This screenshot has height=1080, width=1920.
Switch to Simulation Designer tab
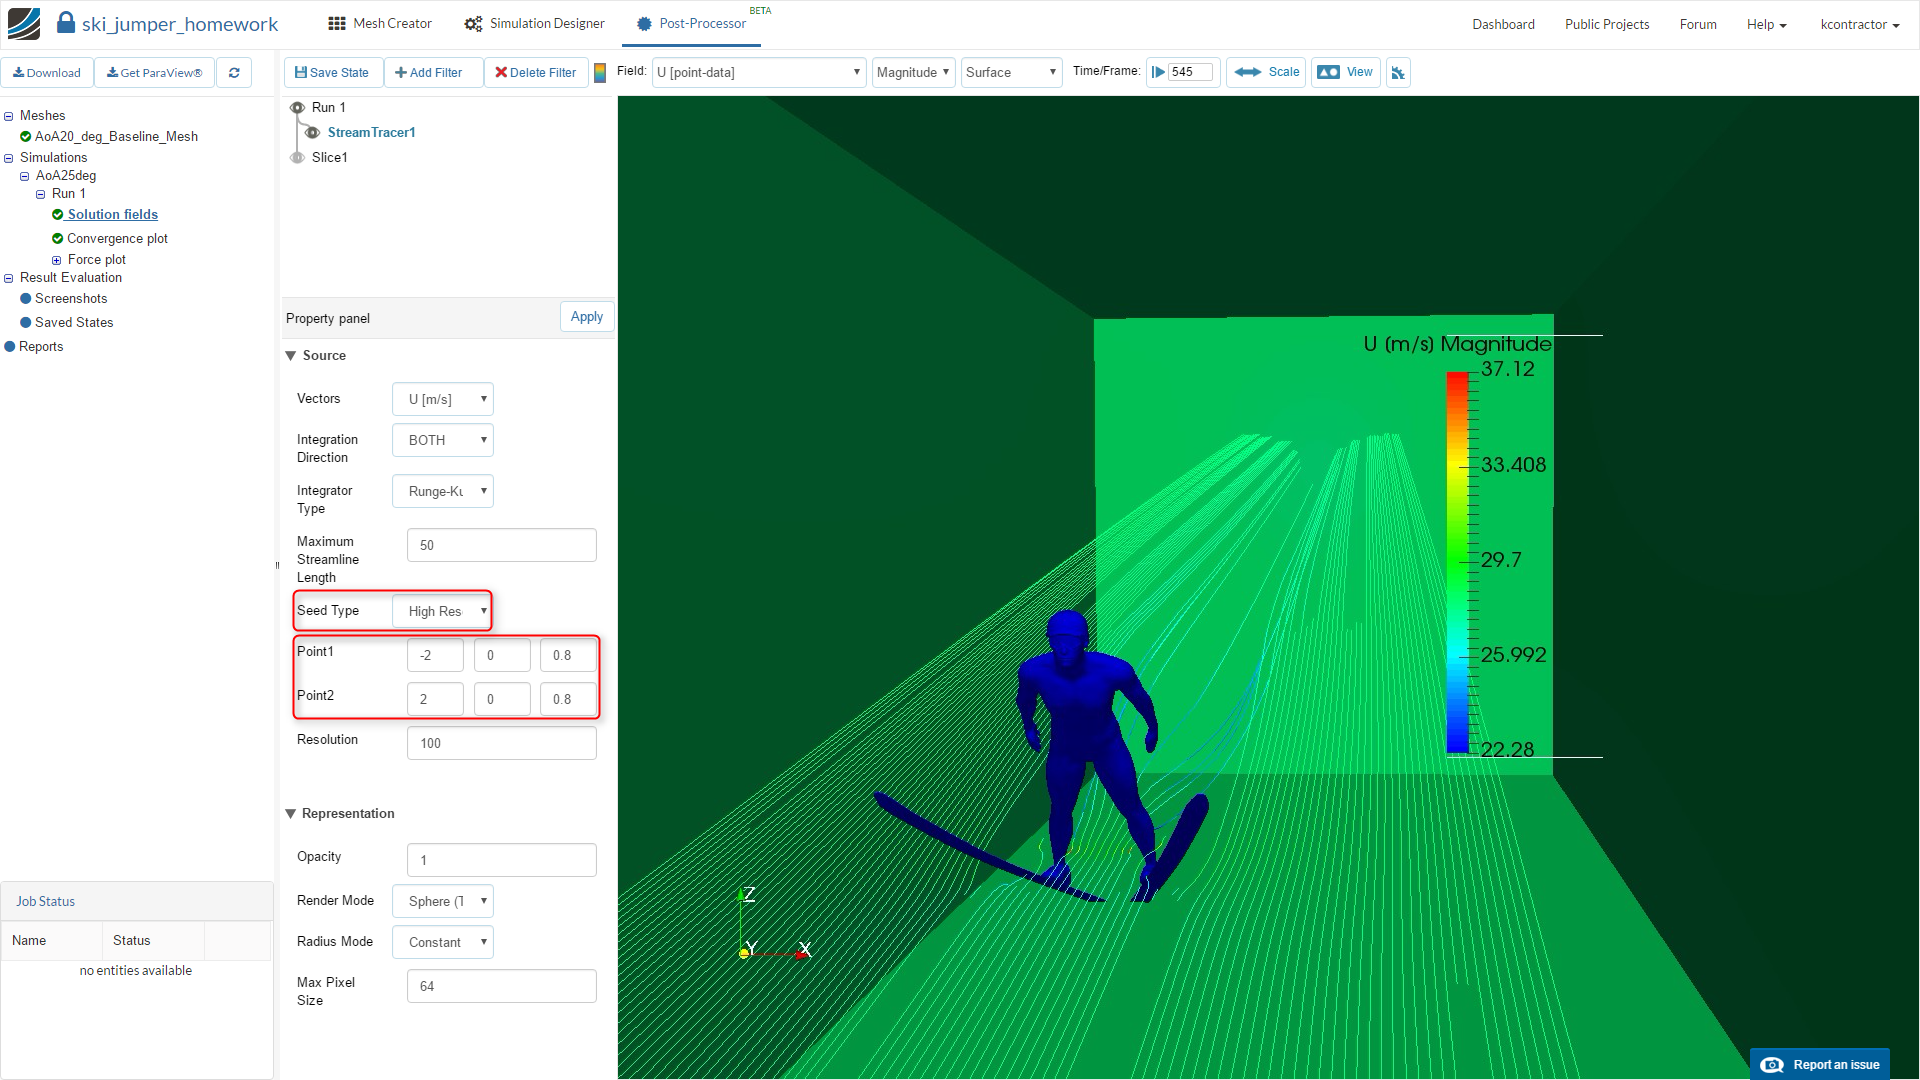[534, 24]
